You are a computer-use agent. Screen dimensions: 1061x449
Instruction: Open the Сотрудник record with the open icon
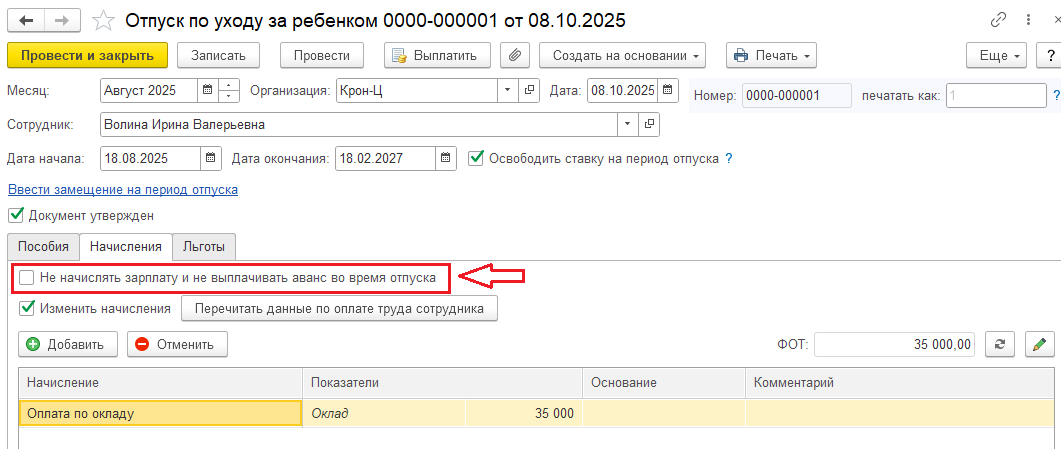pos(649,124)
